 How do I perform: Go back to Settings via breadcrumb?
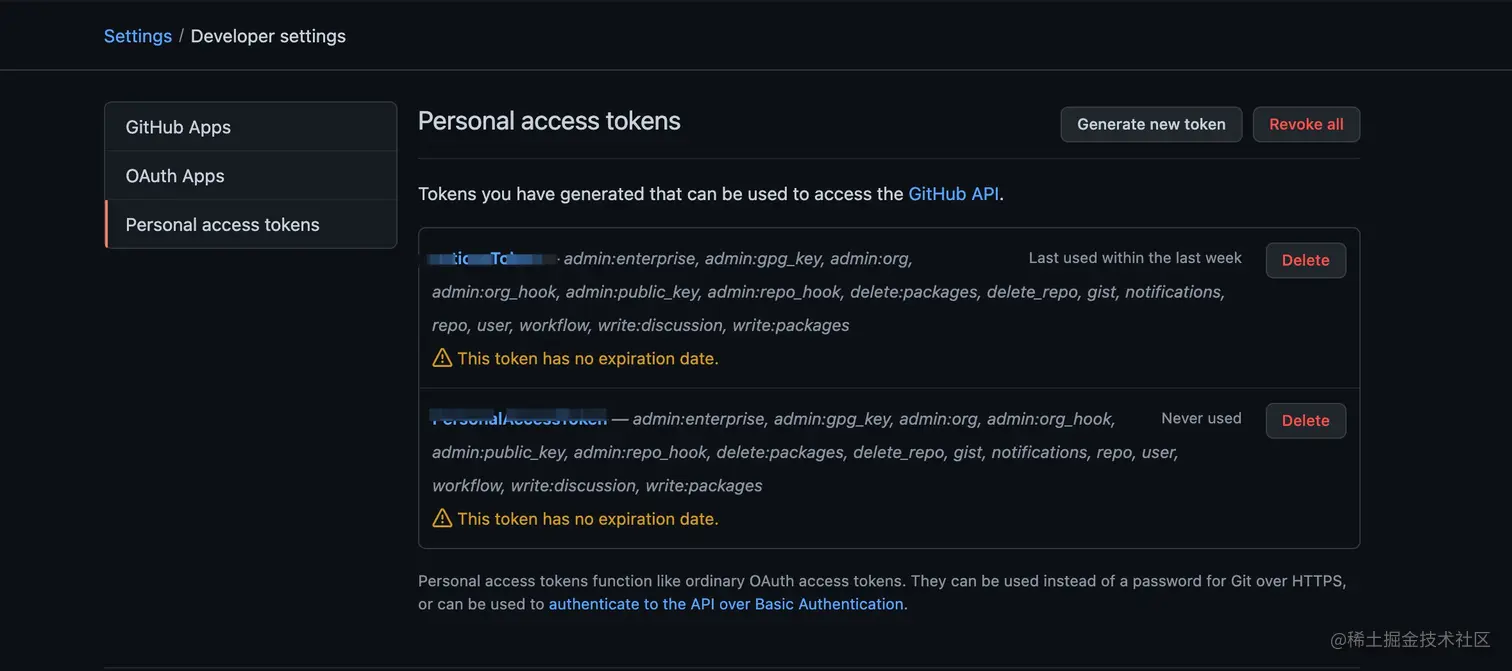tap(138, 36)
